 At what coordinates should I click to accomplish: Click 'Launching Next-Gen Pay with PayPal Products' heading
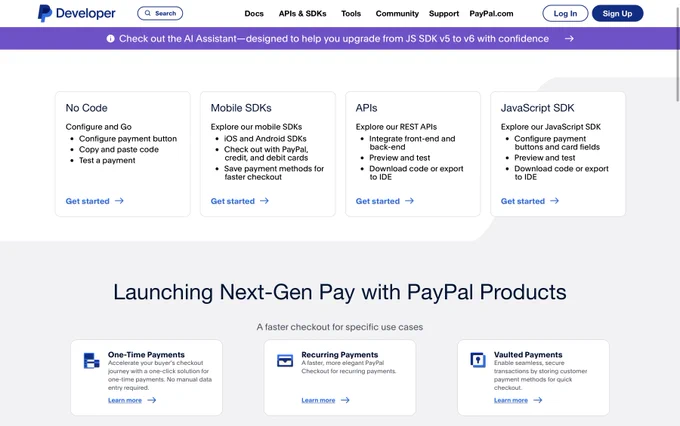[x=340, y=292]
